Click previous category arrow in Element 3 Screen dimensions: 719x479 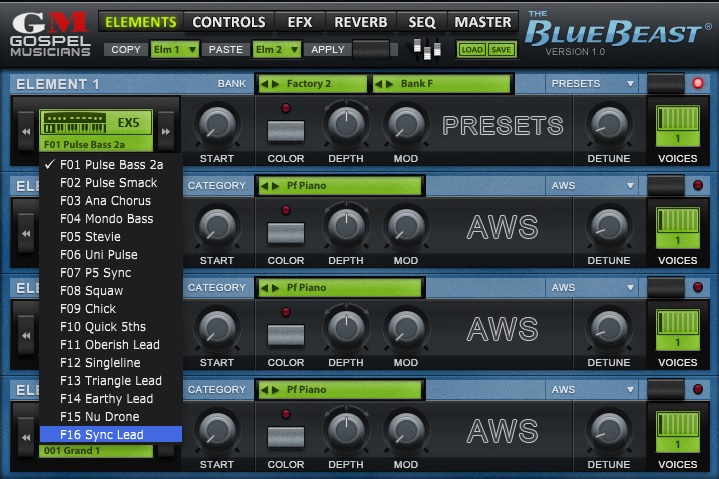click(x=264, y=288)
